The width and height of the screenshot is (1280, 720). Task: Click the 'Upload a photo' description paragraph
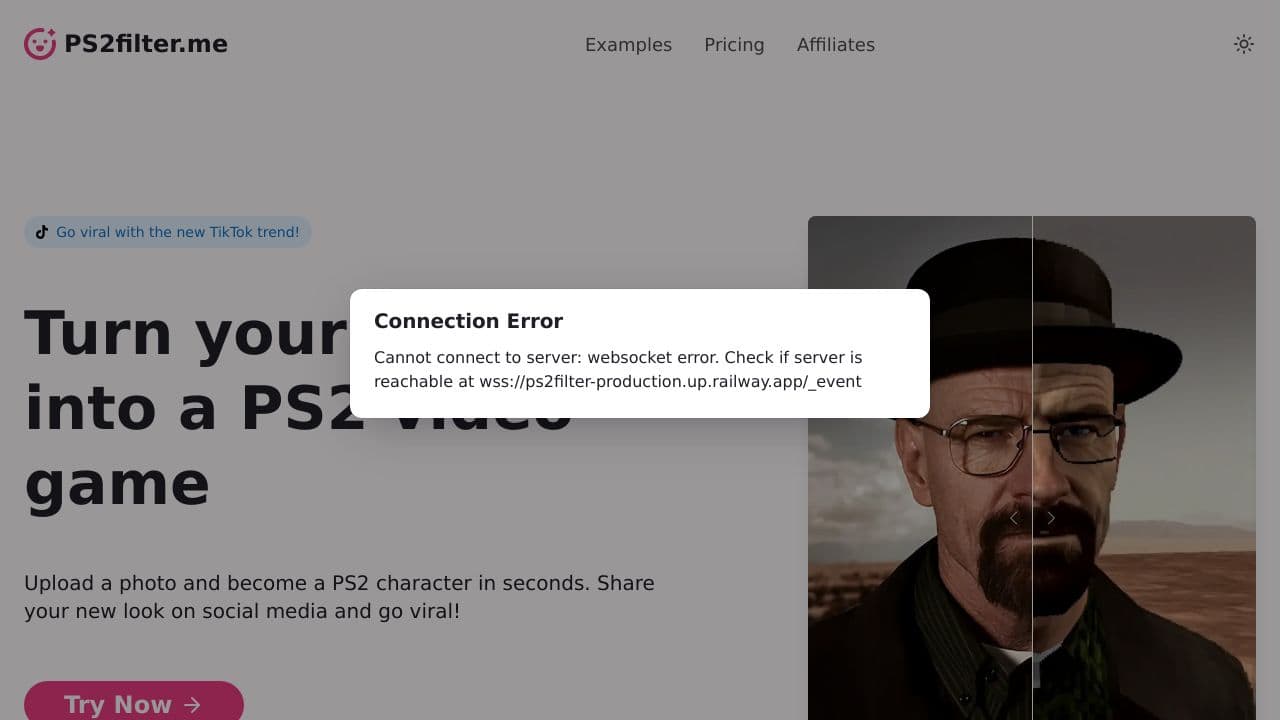[339, 597]
